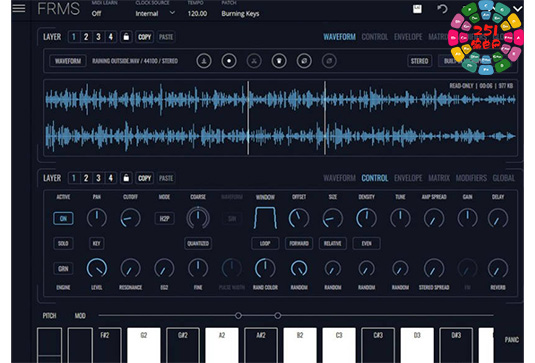Click PASTE in lower Layer row
This screenshot has height=363, width=535.
coord(166,178)
